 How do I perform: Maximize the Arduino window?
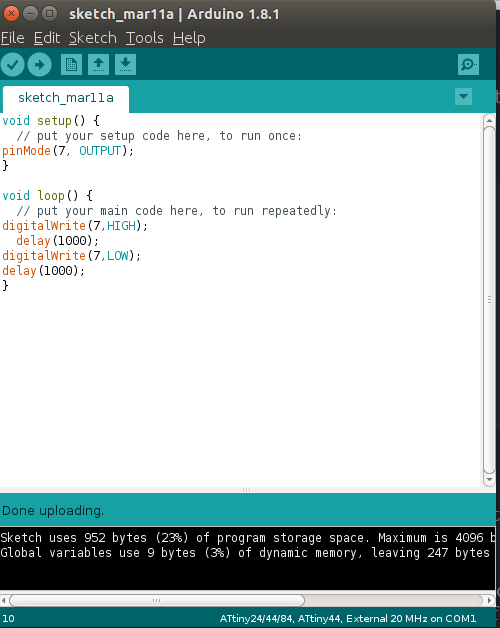50,14
